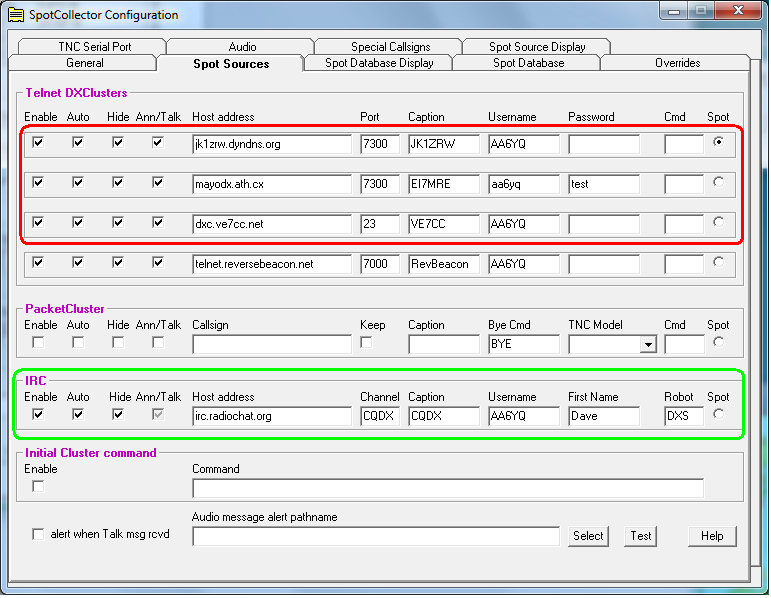The height and width of the screenshot is (598, 771).
Task: Enable the Initial Cluster command checkbox
Action: pyautogui.click(x=38, y=486)
